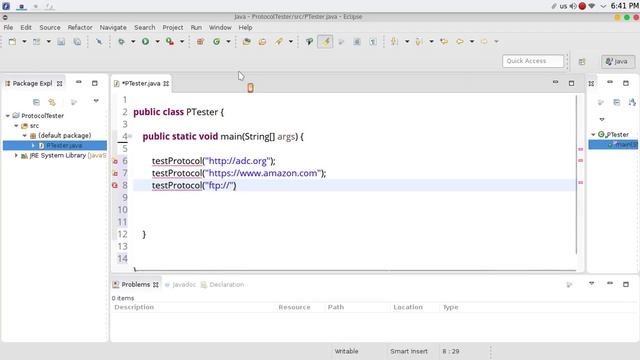Toggle Link with Editor in Package Explorer
This screenshot has height=360, width=640.
(x=52, y=102)
